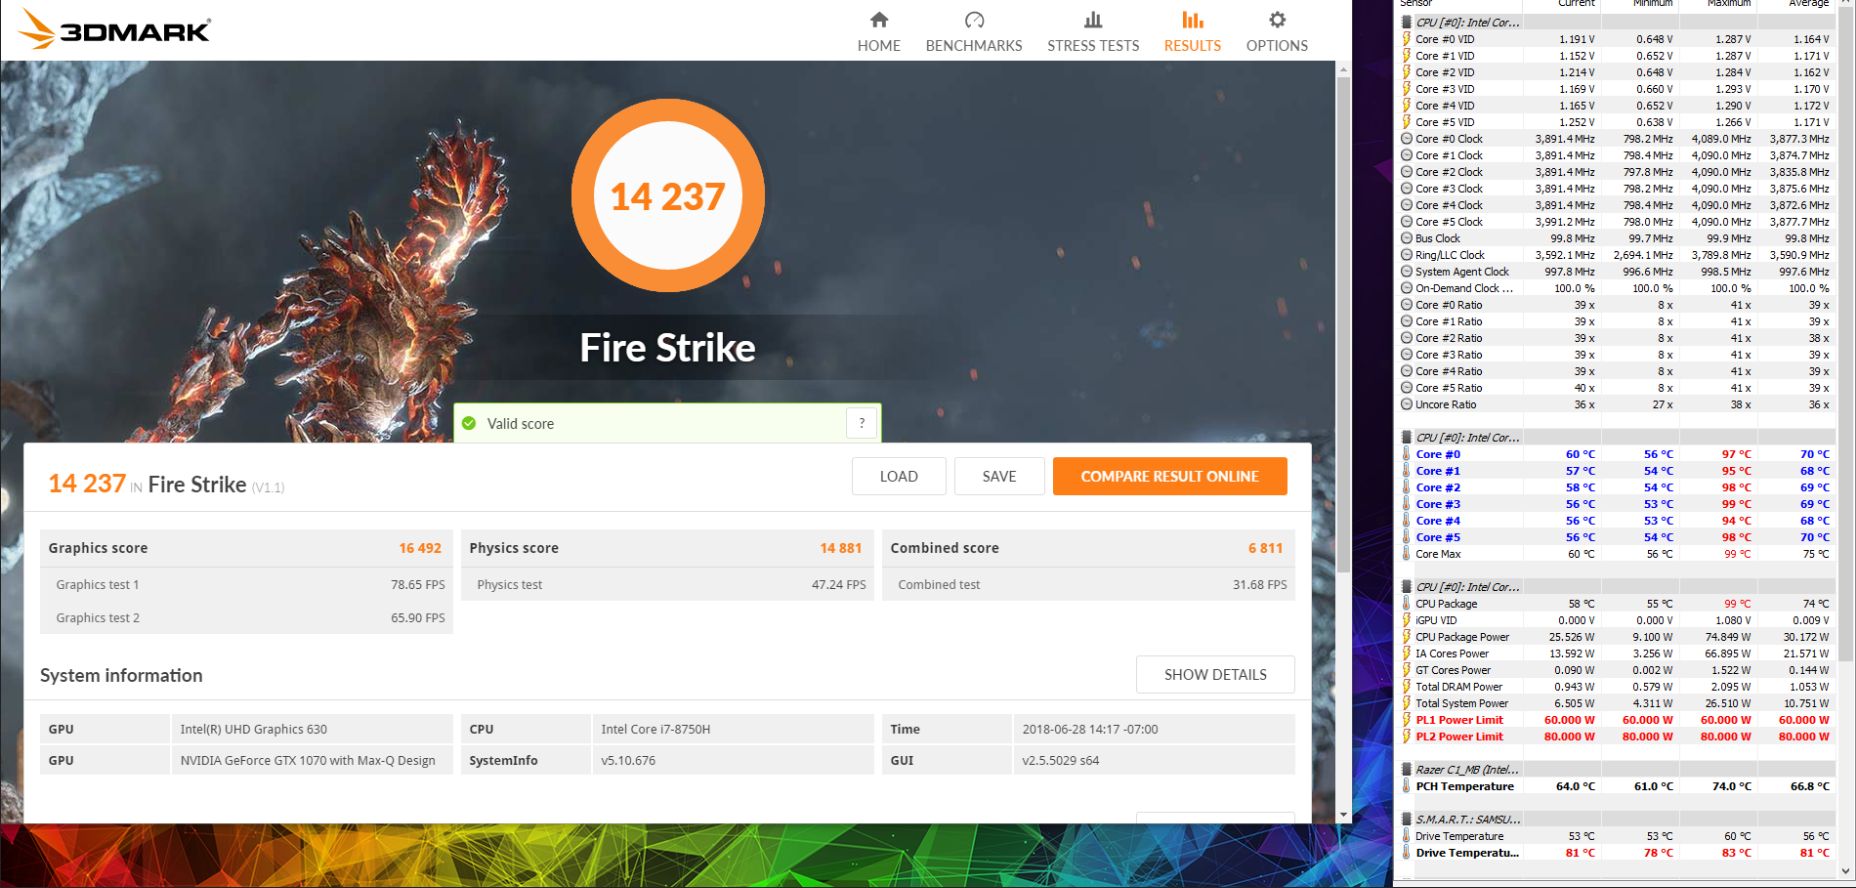The image size is (1856, 888).
Task: Click the 3DMark scrollbar up arrow
Action: tap(1343, 69)
